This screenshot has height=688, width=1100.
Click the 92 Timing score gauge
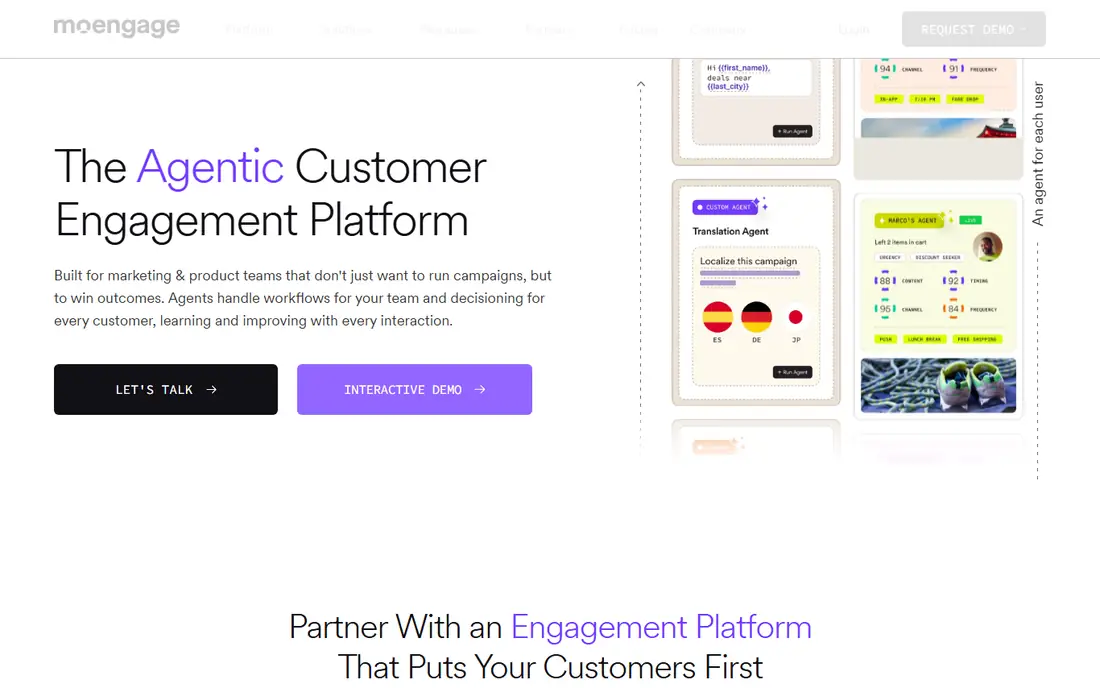tap(953, 281)
